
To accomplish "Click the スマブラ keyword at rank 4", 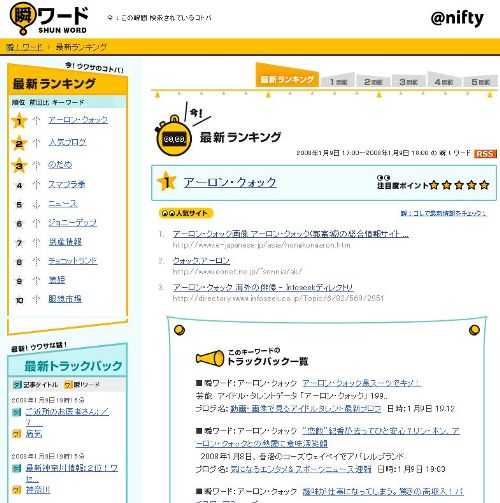I will (67, 184).
